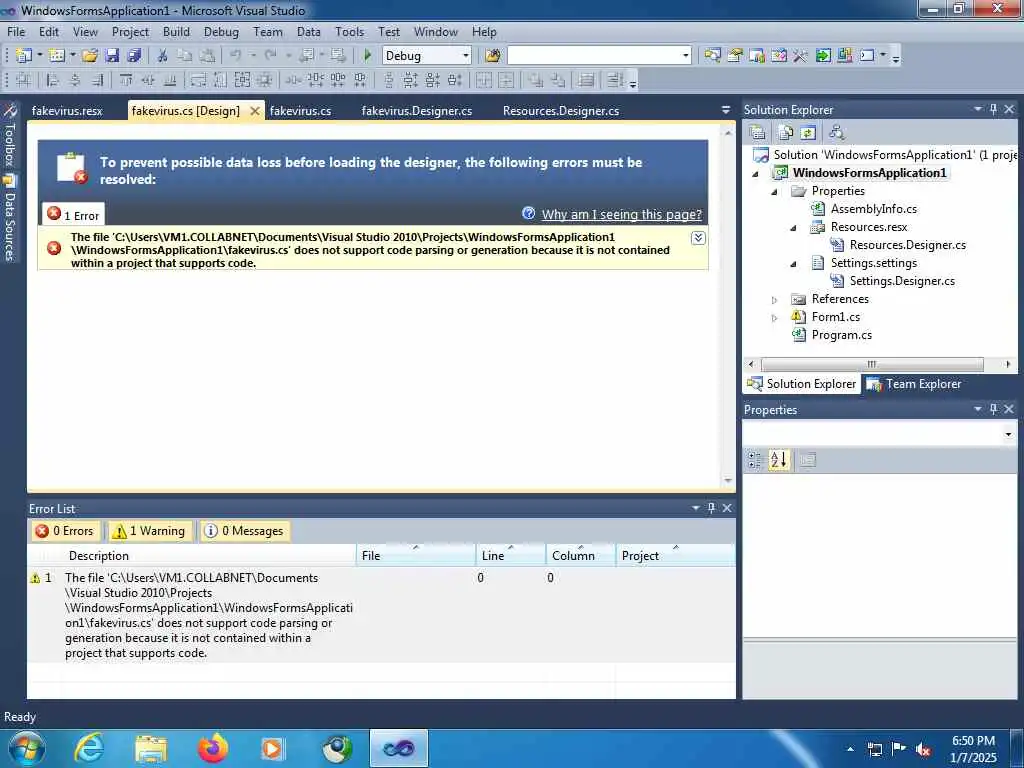The image size is (1024, 768).
Task: Collapse the Resources.resx tree node
Action: (x=793, y=227)
